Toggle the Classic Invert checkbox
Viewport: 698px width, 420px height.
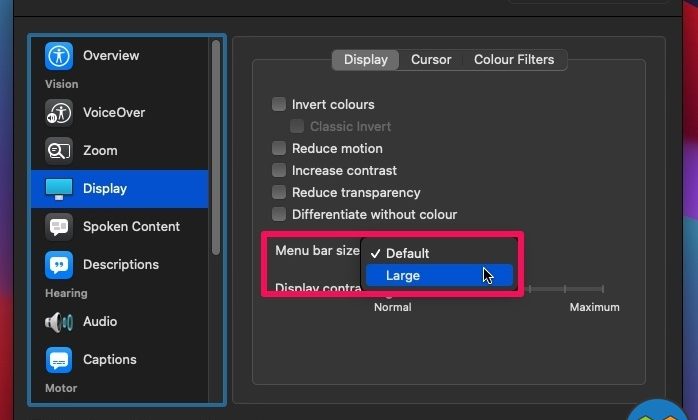pyautogui.click(x=297, y=126)
